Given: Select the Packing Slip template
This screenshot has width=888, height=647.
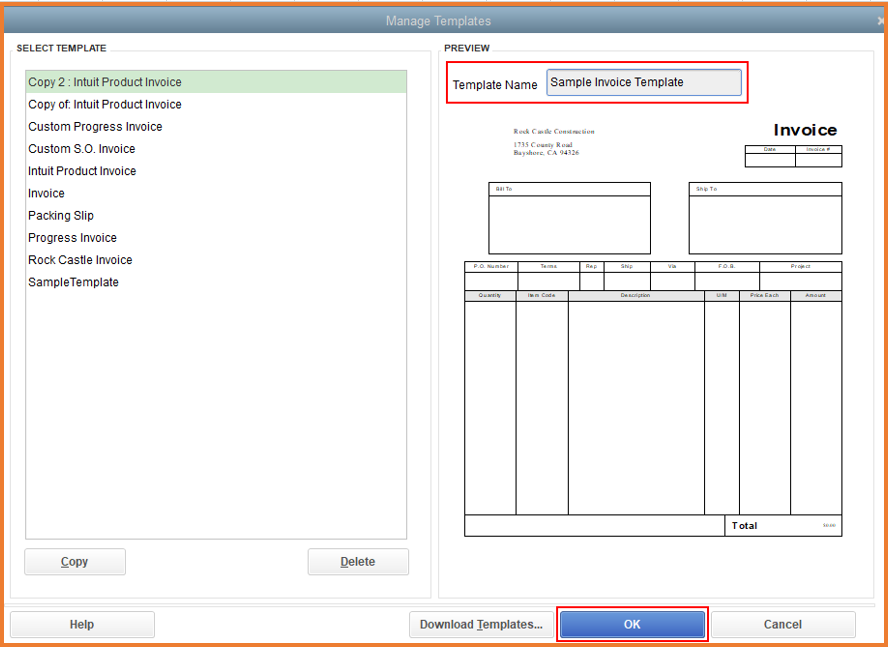Looking at the screenshot, I should pyautogui.click(x=216, y=215).
